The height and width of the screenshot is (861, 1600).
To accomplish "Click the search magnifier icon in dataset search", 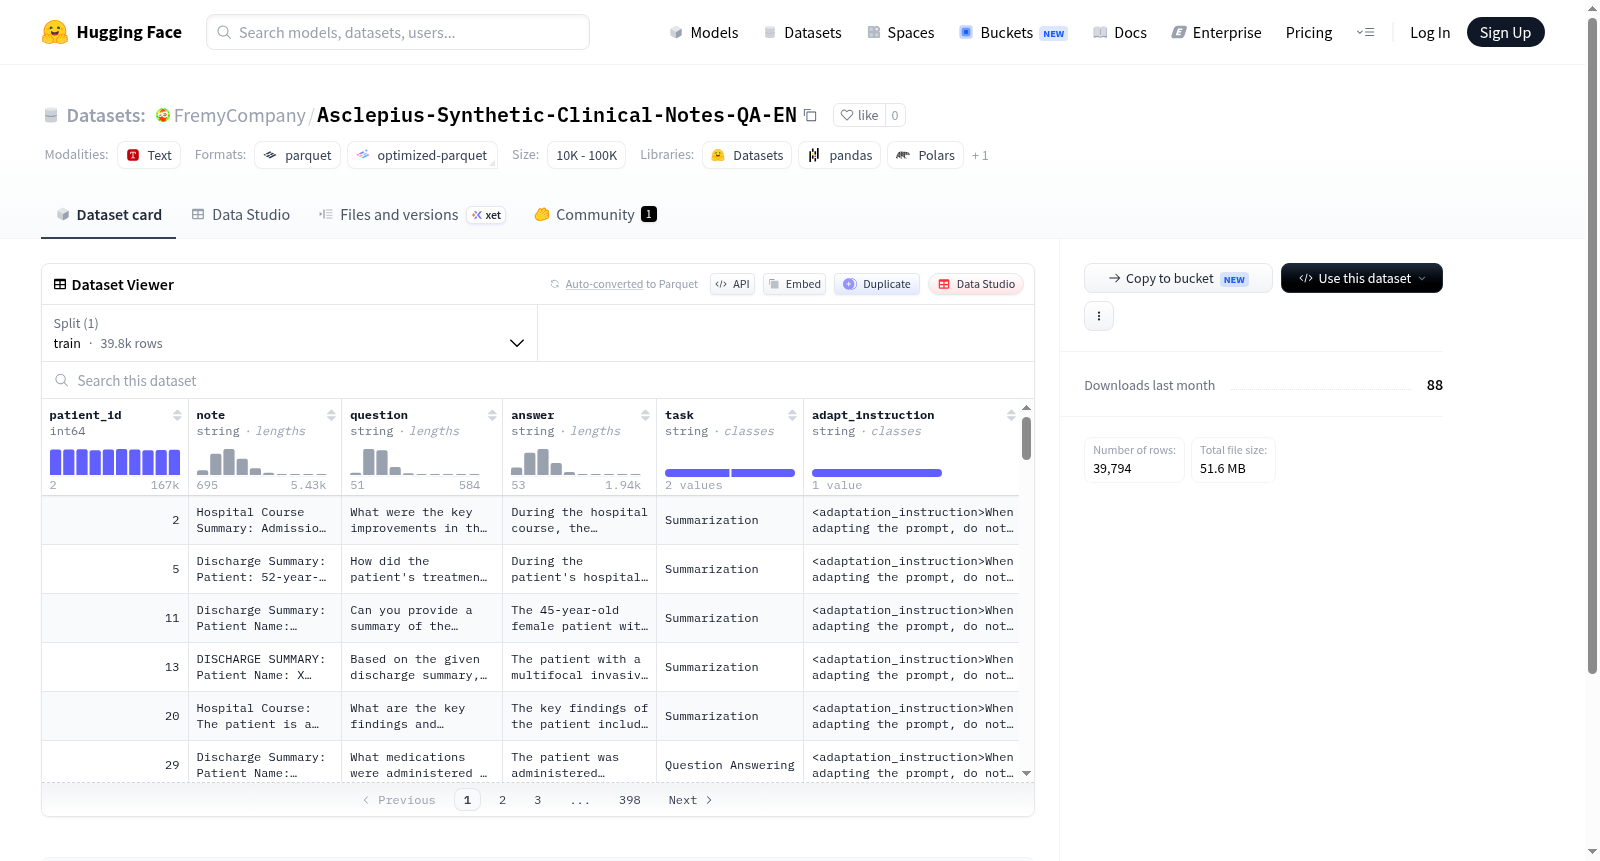I will [62, 381].
